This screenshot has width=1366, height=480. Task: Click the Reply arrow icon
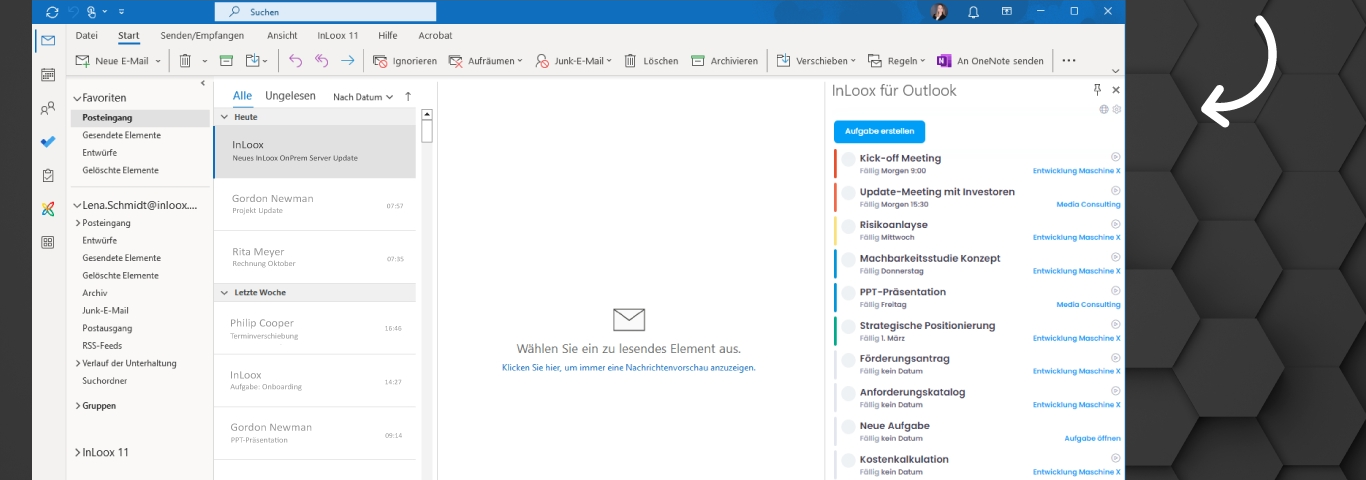tap(295, 61)
